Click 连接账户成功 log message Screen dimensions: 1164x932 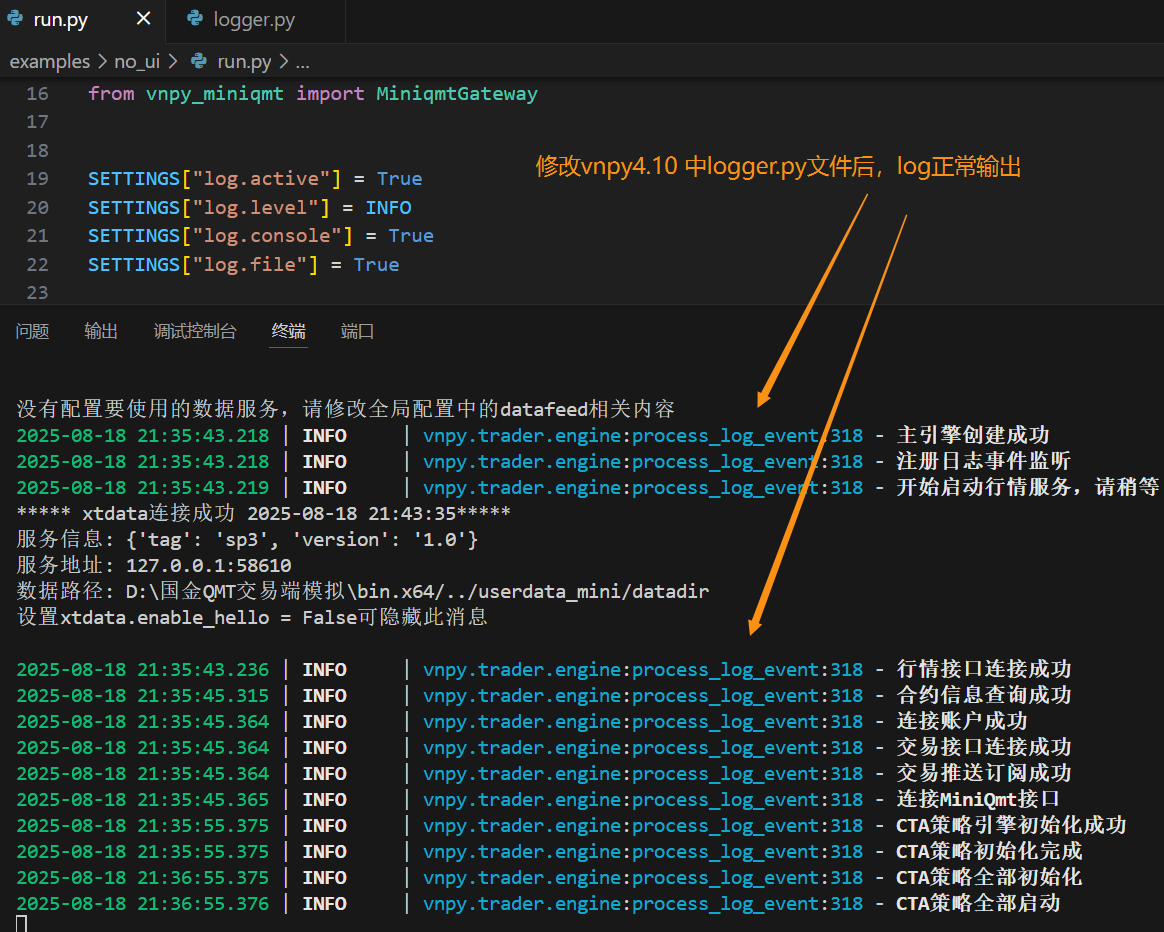[962, 721]
